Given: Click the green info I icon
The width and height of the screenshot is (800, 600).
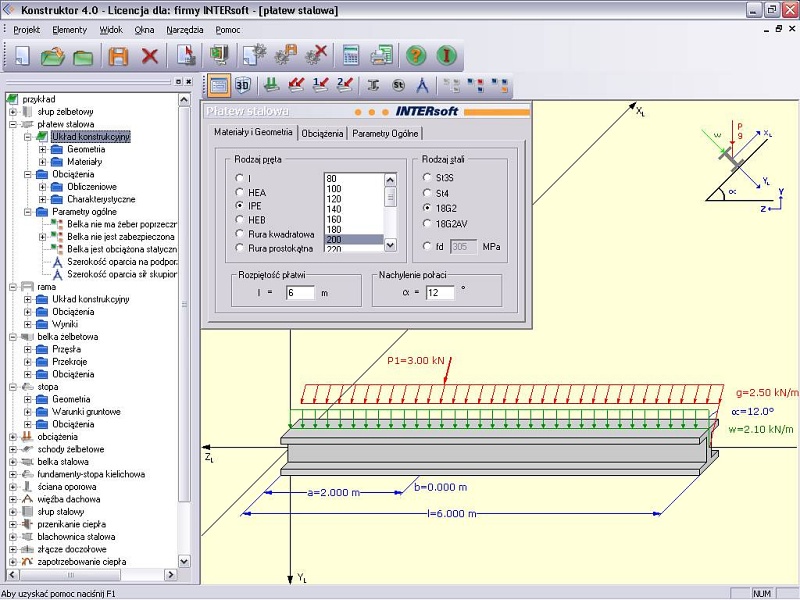Looking at the screenshot, I should point(446,55).
